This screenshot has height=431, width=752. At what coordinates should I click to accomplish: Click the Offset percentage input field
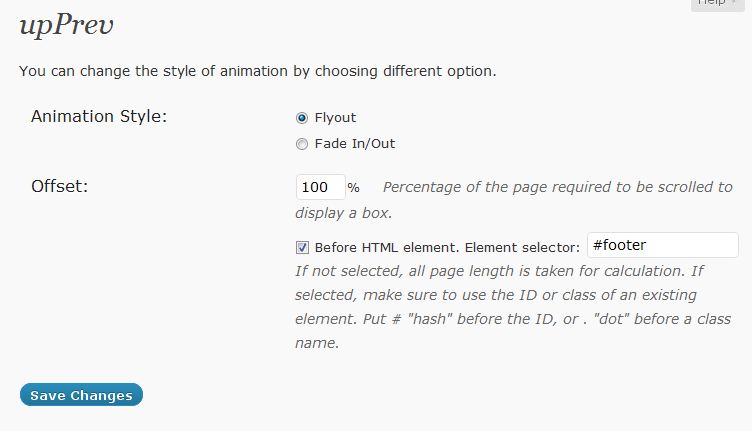pyautogui.click(x=320, y=187)
